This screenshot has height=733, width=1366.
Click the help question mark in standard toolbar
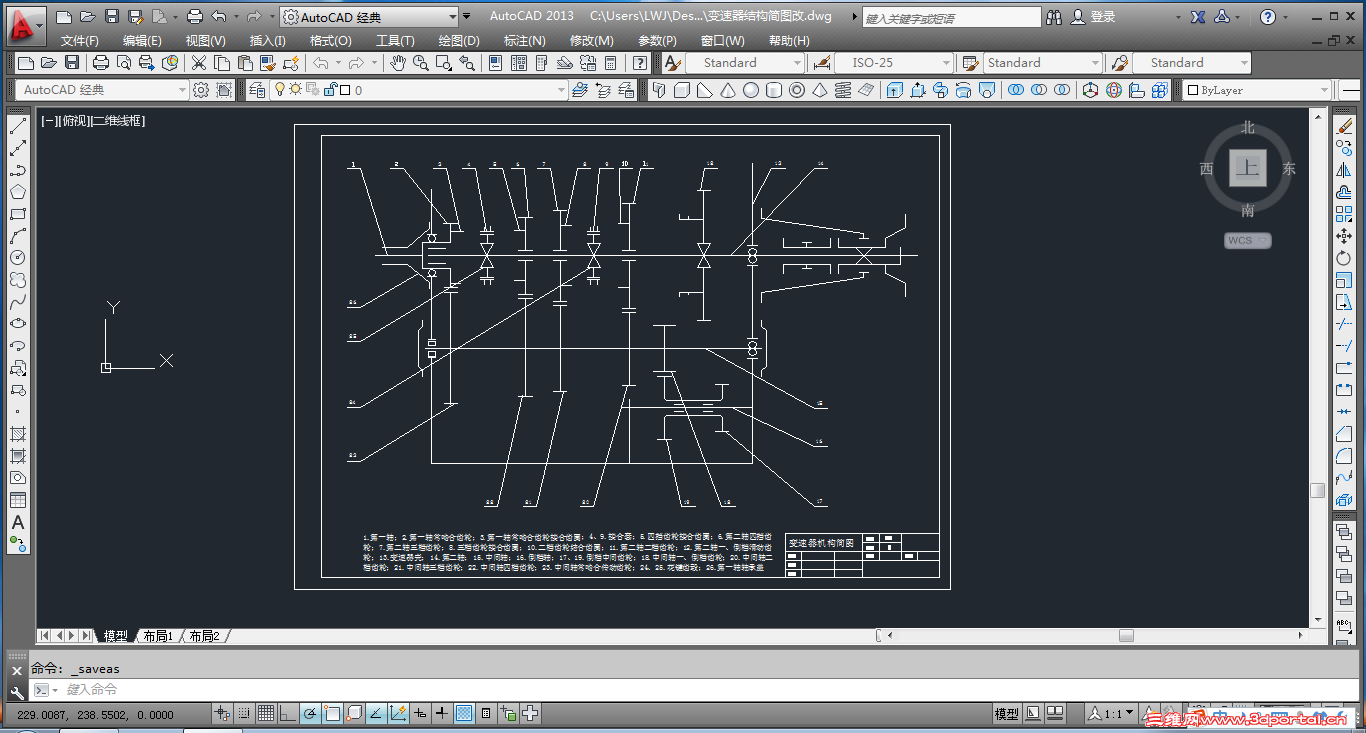(x=639, y=63)
